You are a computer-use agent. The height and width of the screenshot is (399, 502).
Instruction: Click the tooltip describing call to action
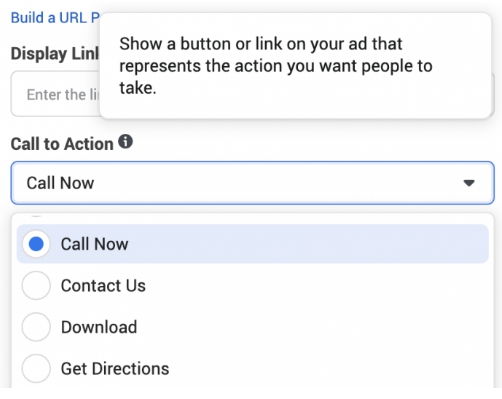[295, 66]
